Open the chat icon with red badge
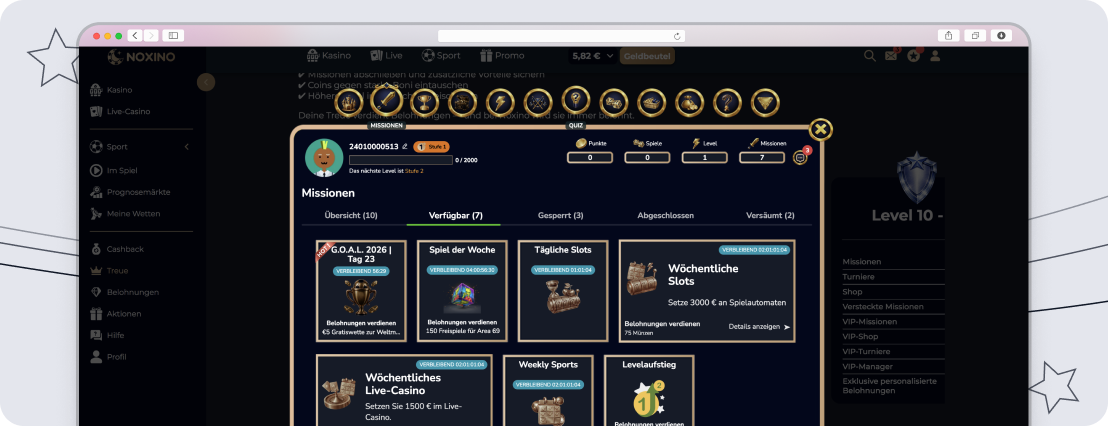This screenshot has height=426, width=1108. point(801,158)
